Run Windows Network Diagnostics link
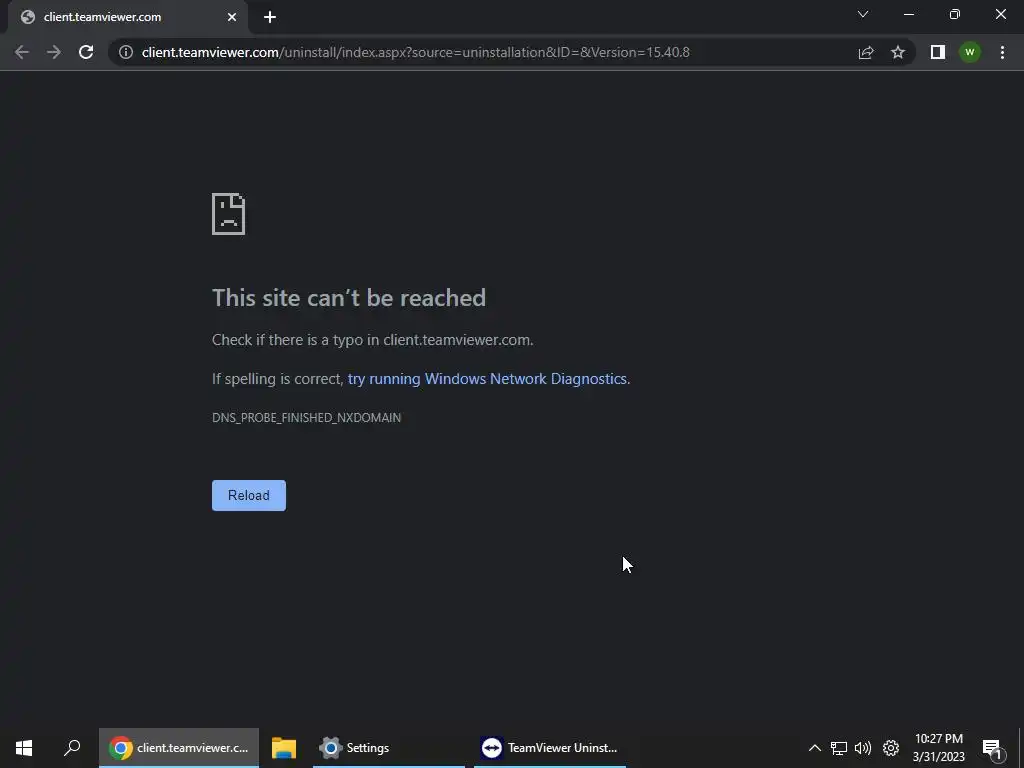Viewport: 1024px width, 768px height. (x=488, y=379)
